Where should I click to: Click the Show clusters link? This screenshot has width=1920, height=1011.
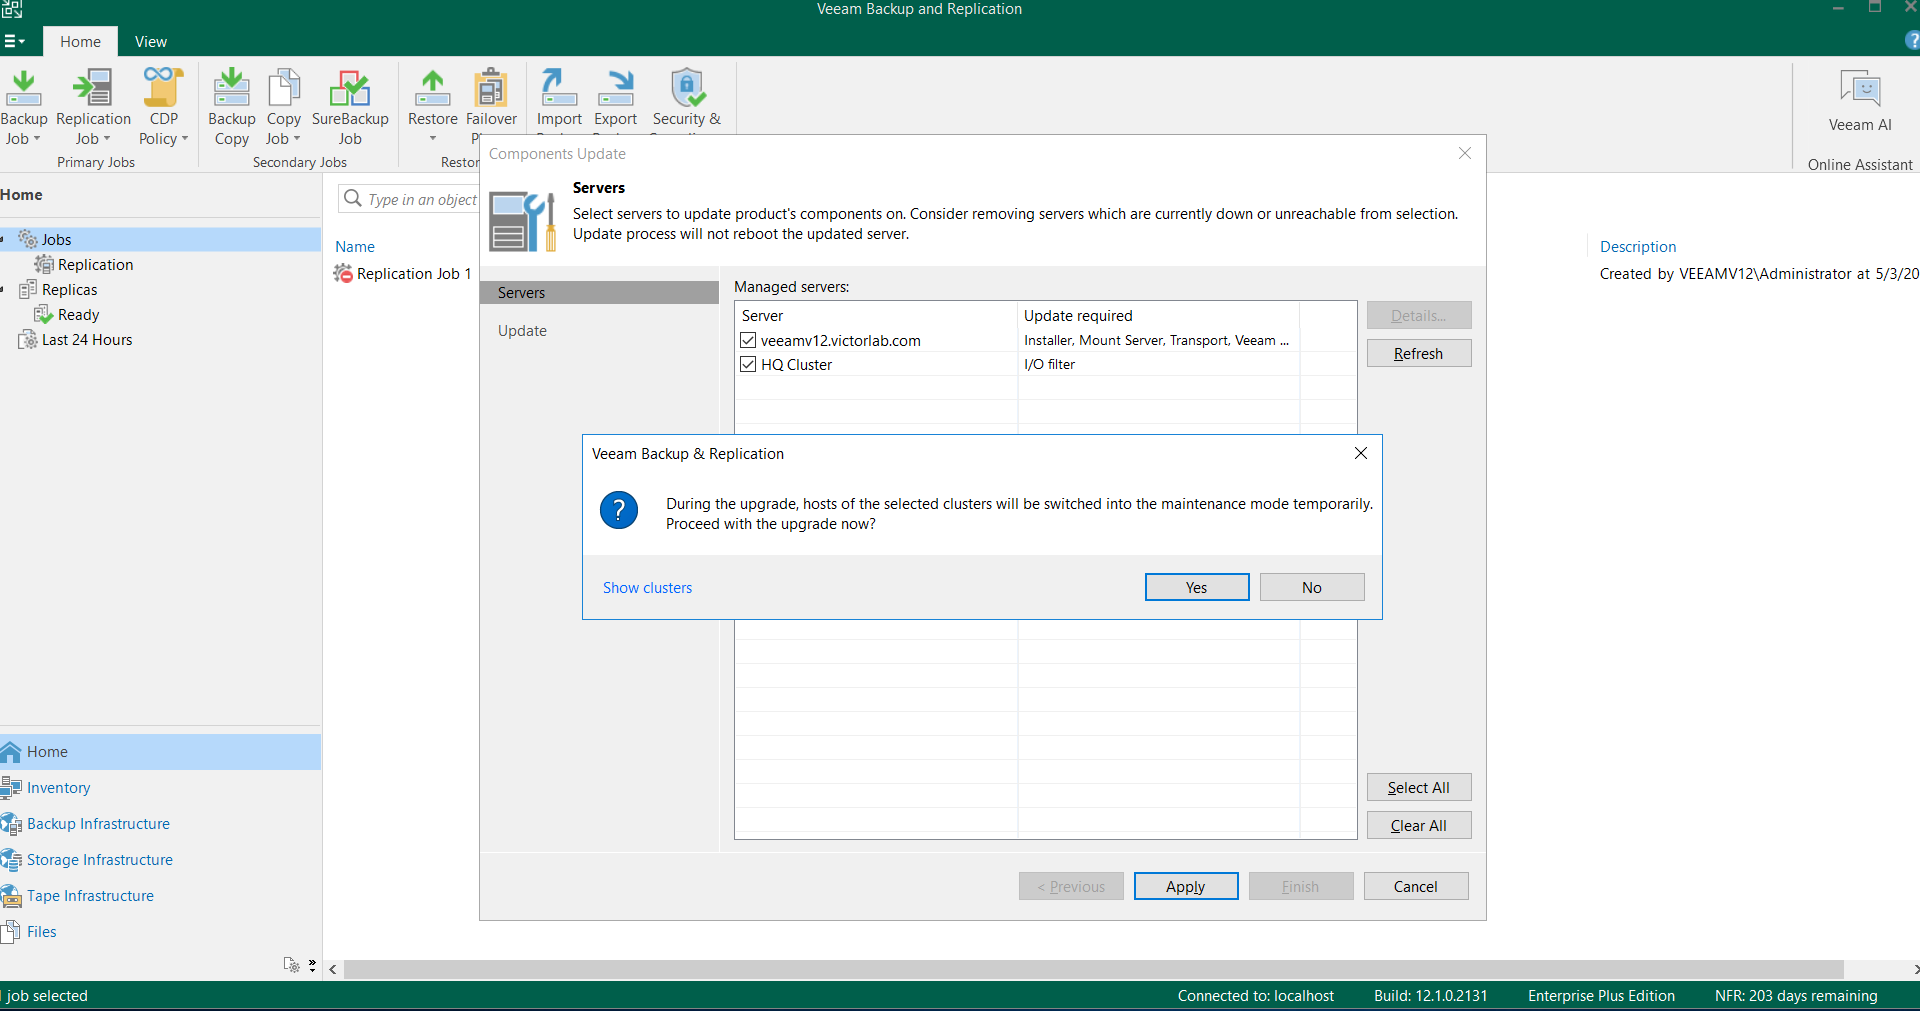click(x=647, y=588)
